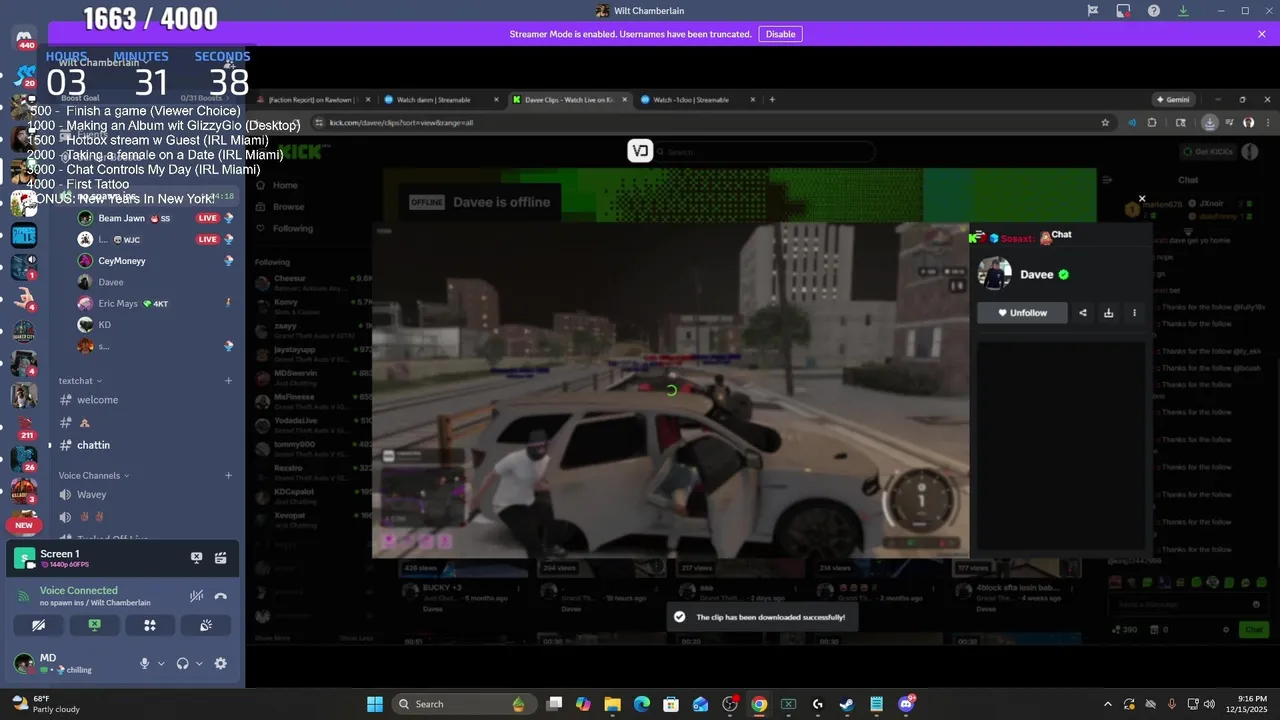Open Microsoft Edge from taskbar
This screenshot has width=1280, height=720.
642,704
